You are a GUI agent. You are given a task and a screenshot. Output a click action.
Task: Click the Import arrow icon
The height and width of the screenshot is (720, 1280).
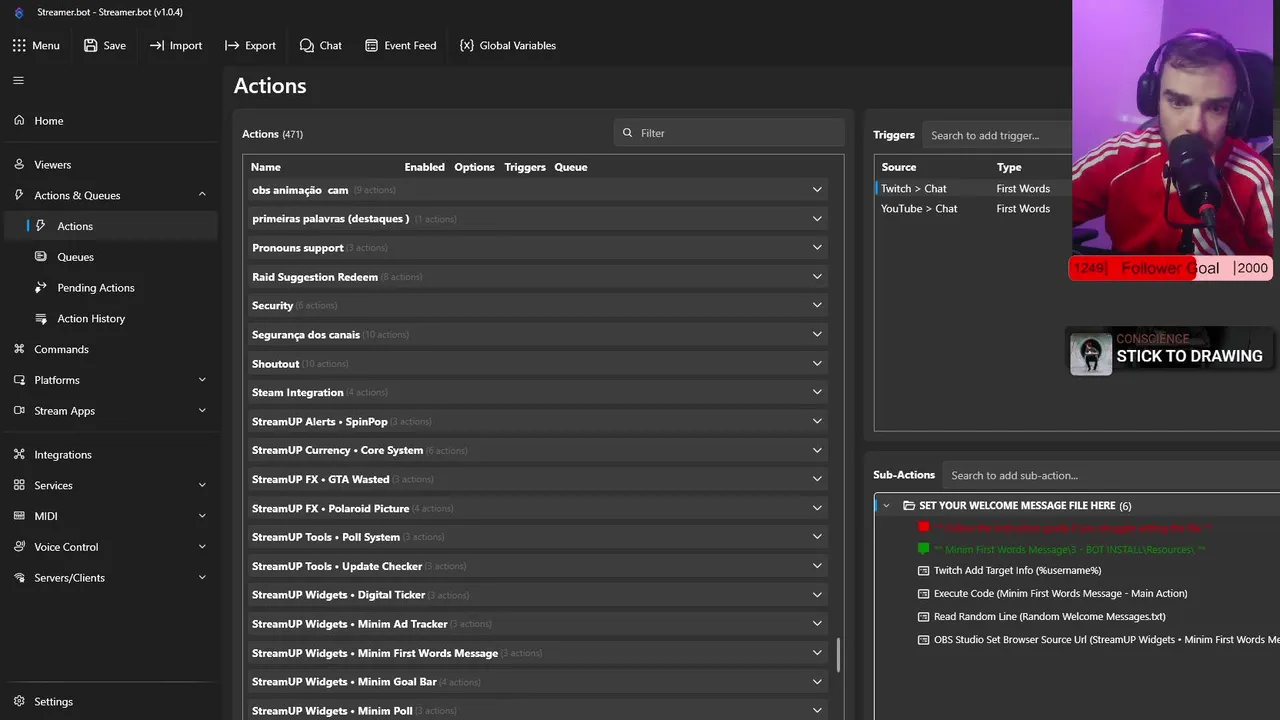pyautogui.click(x=157, y=45)
